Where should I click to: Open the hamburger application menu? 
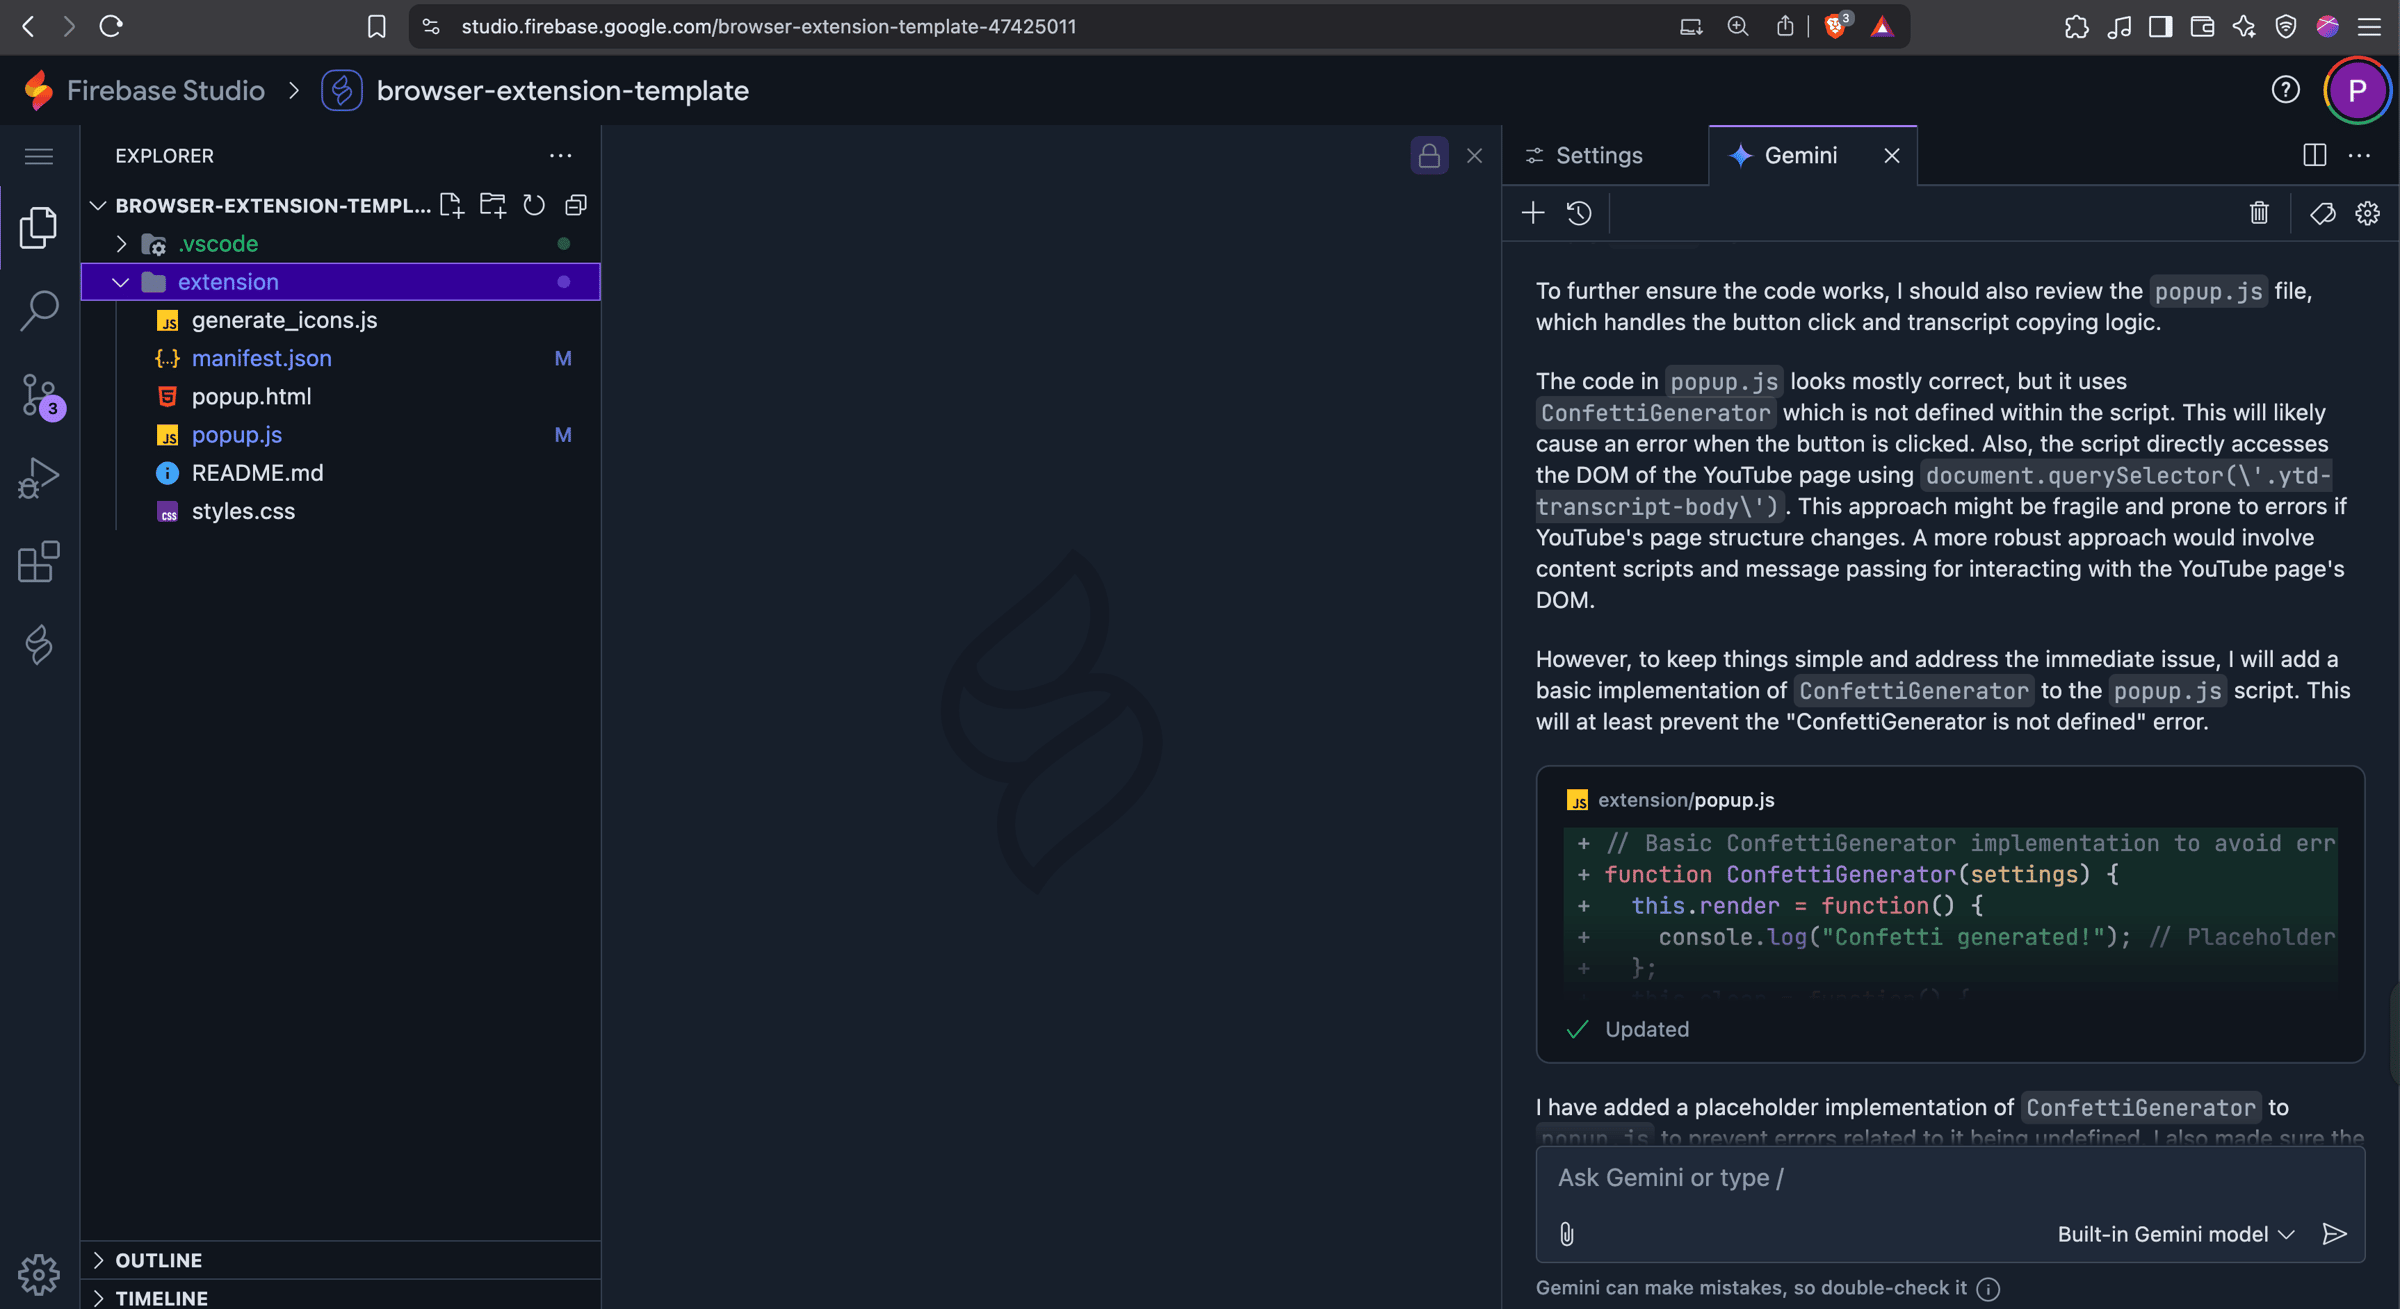pyautogui.click(x=39, y=156)
